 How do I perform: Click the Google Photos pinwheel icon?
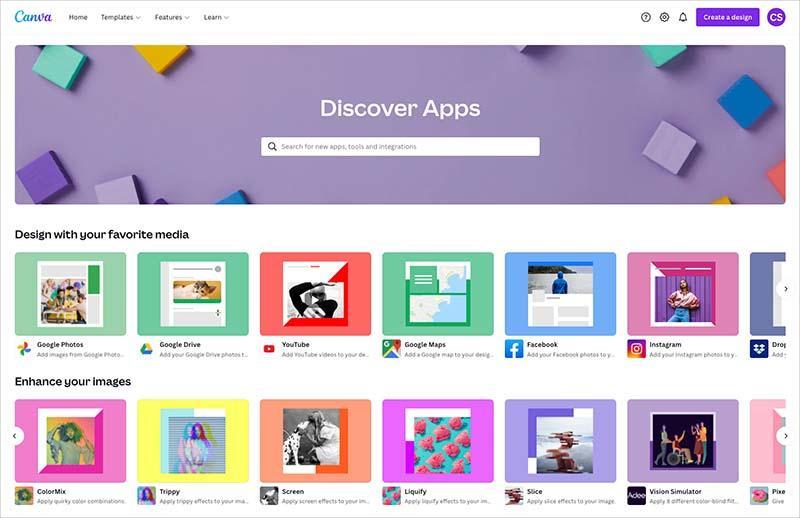tap(24, 349)
